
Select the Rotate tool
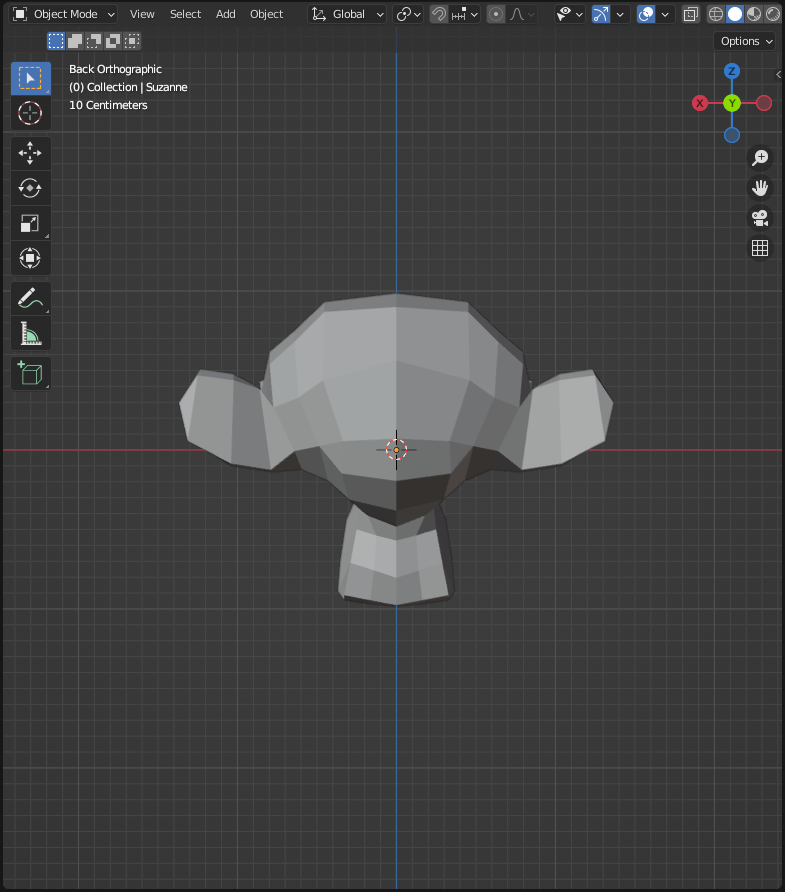point(31,188)
